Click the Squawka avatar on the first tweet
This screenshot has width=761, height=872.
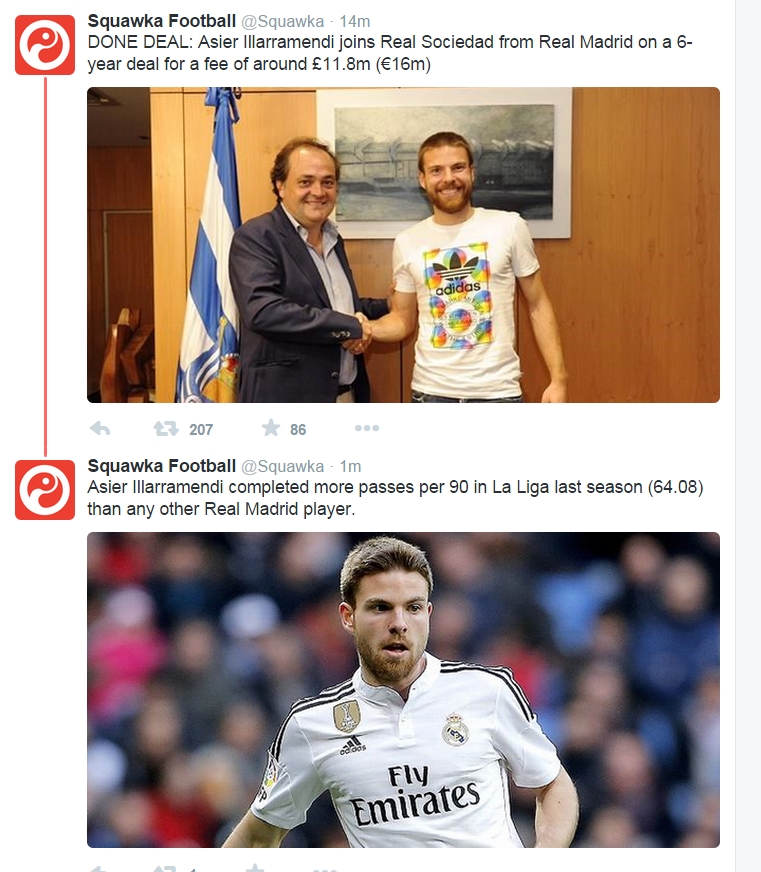(x=45, y=45)
